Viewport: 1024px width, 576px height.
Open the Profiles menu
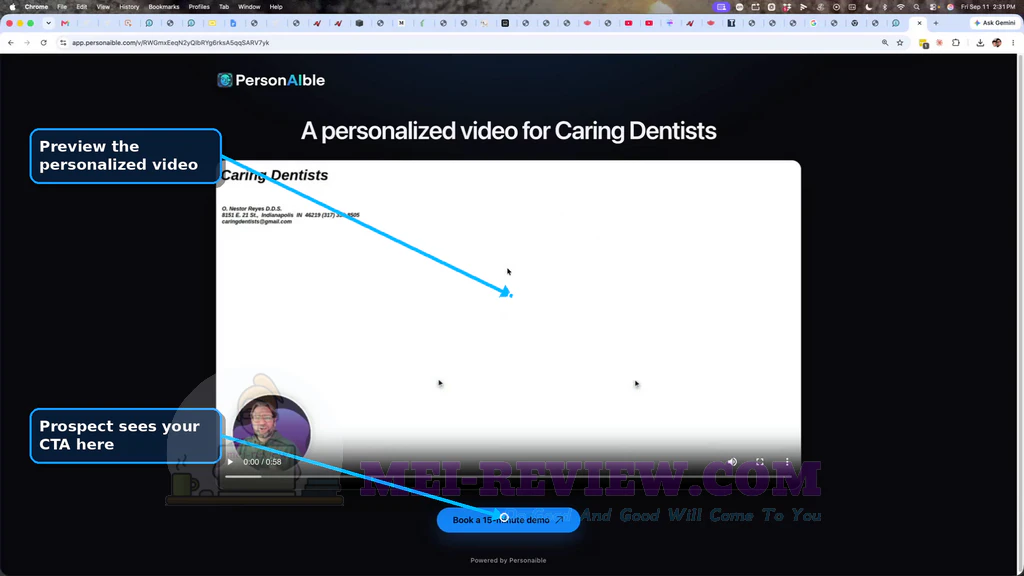click(x=199, y=7)
